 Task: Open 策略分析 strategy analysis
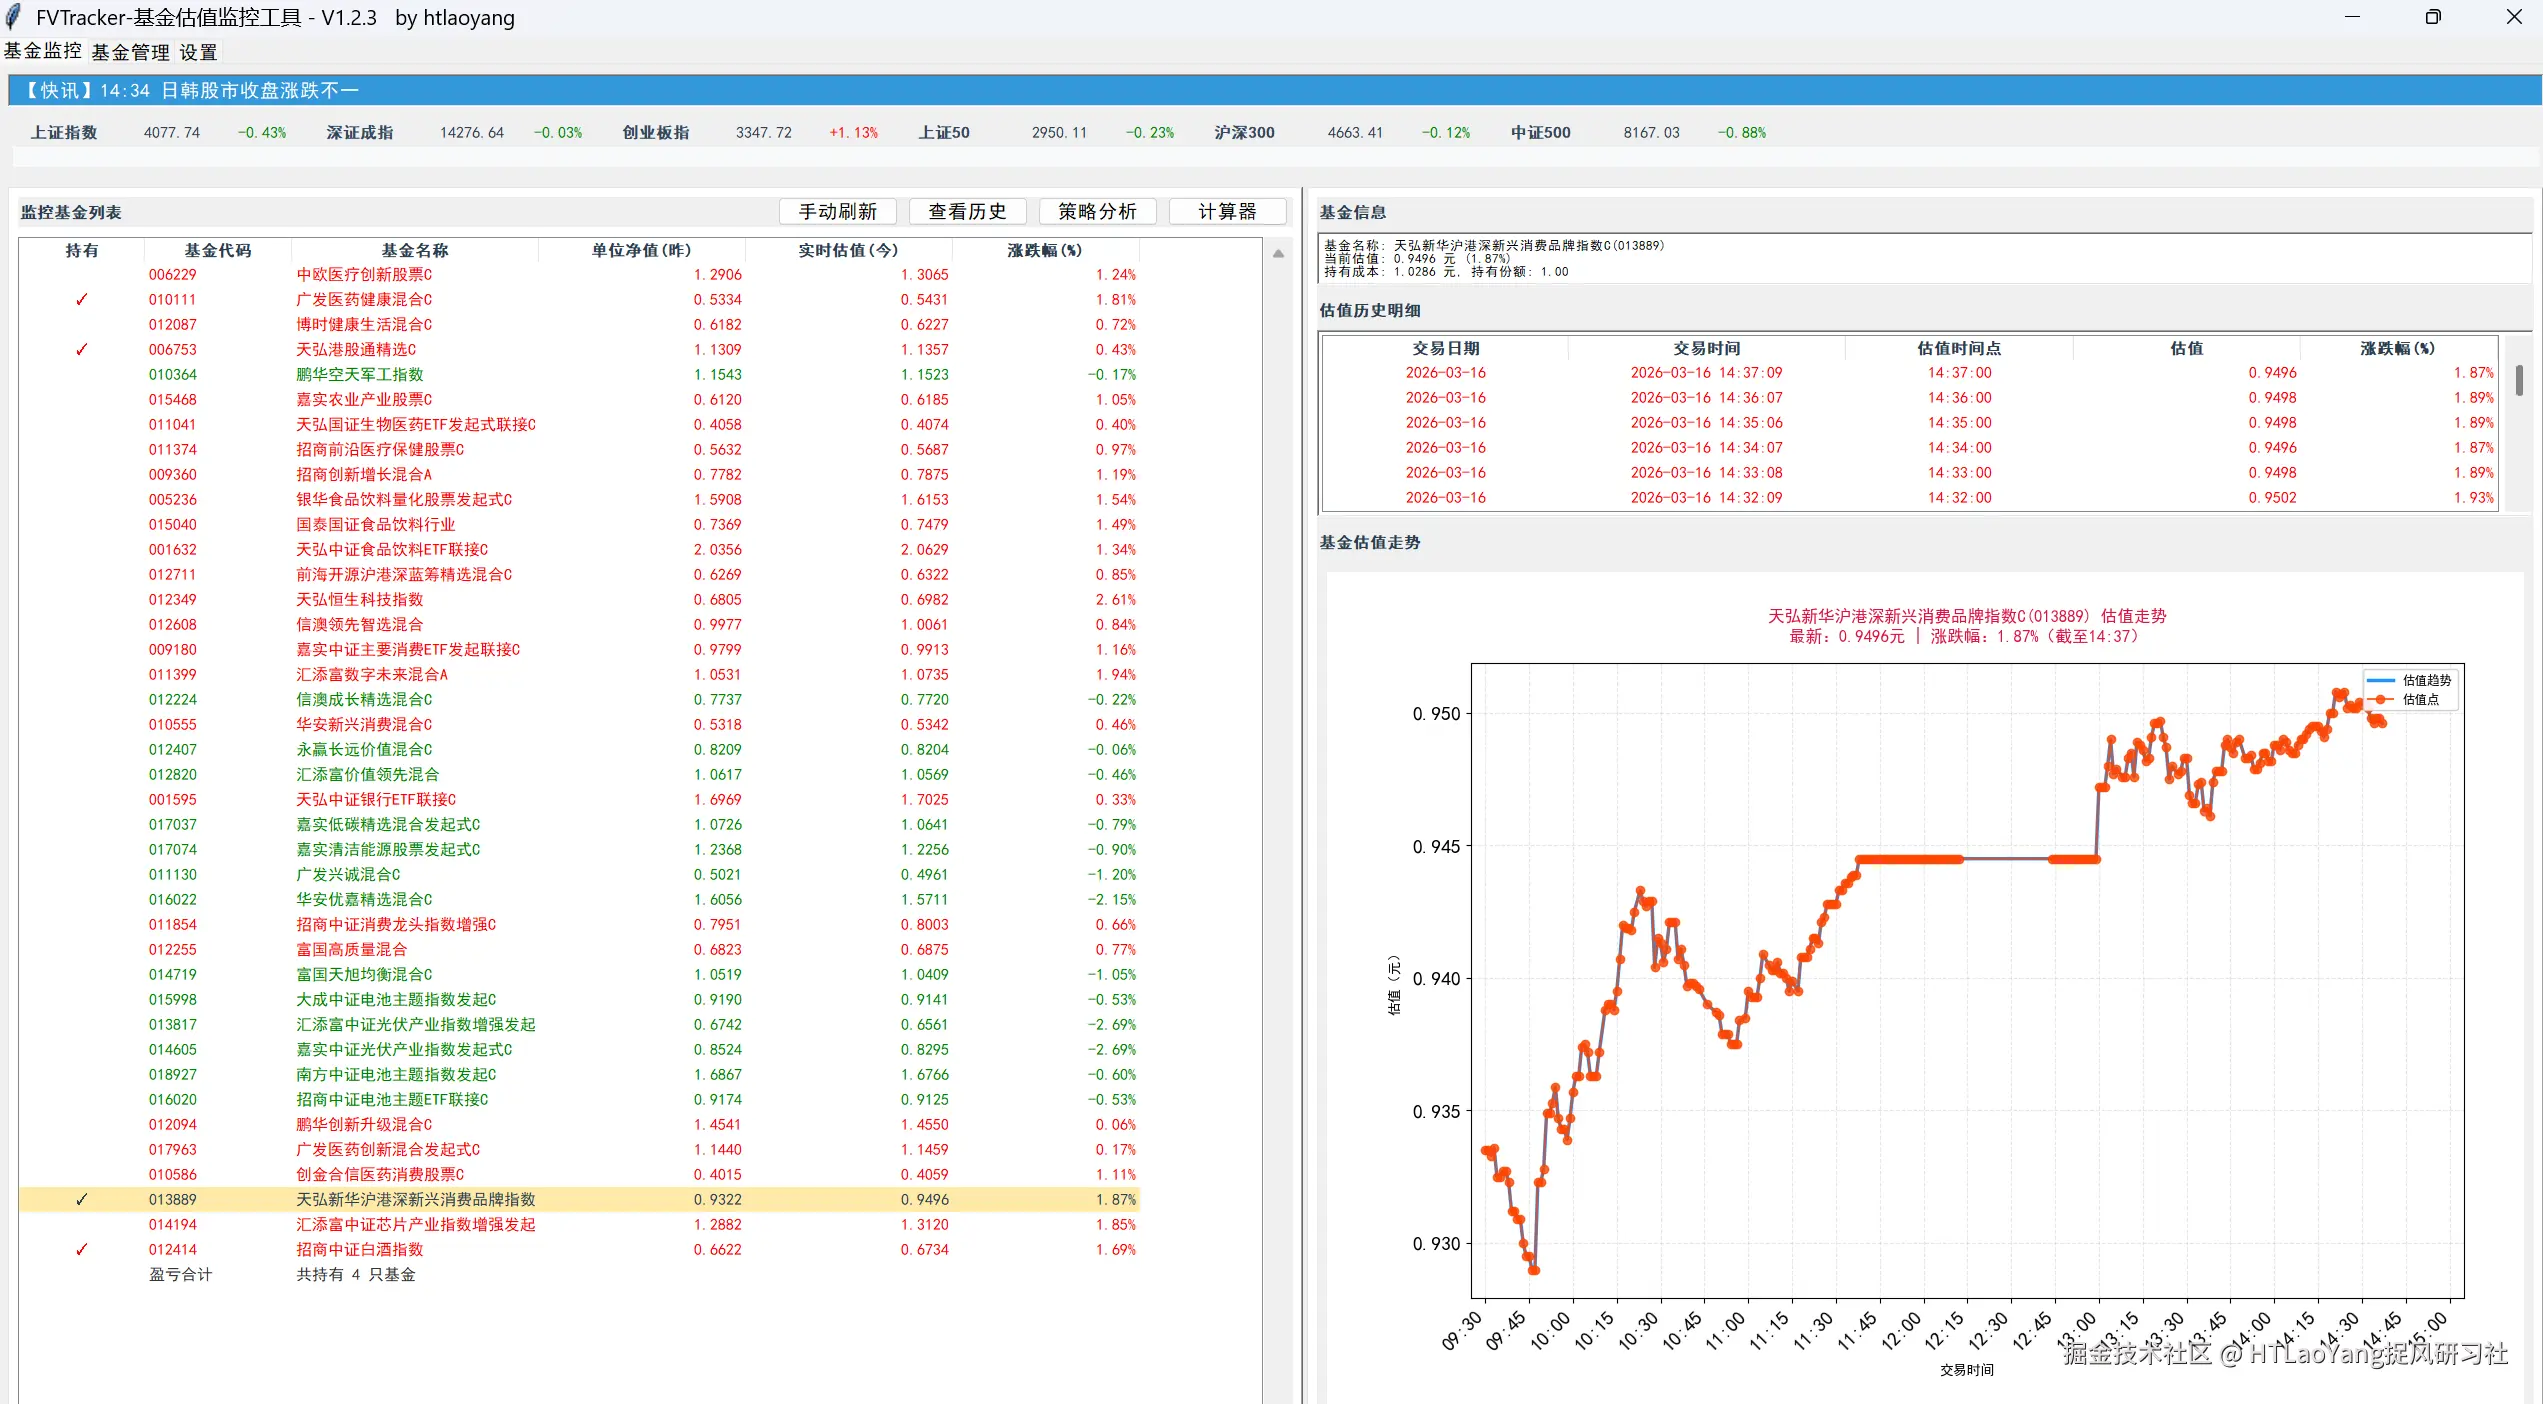[x=1097, y=211]
